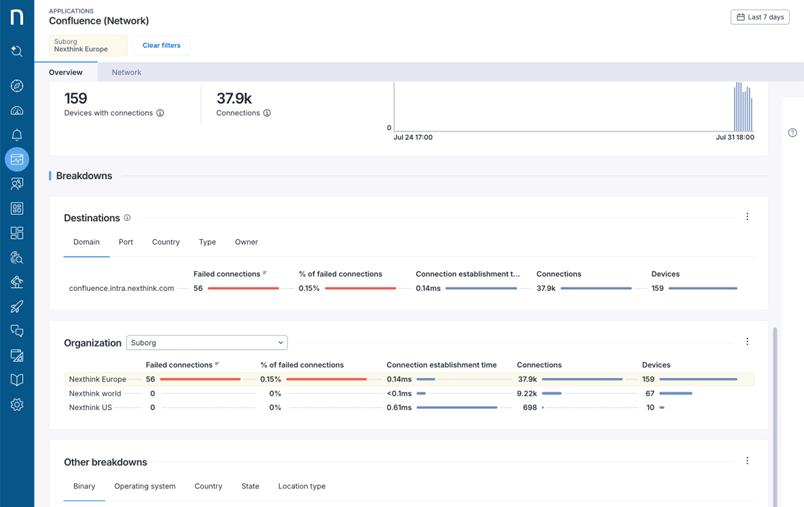Open Other breakdowns three-dot menu
Image resolution: width=804 pixels, height=507 pixels.
point(747,461)
